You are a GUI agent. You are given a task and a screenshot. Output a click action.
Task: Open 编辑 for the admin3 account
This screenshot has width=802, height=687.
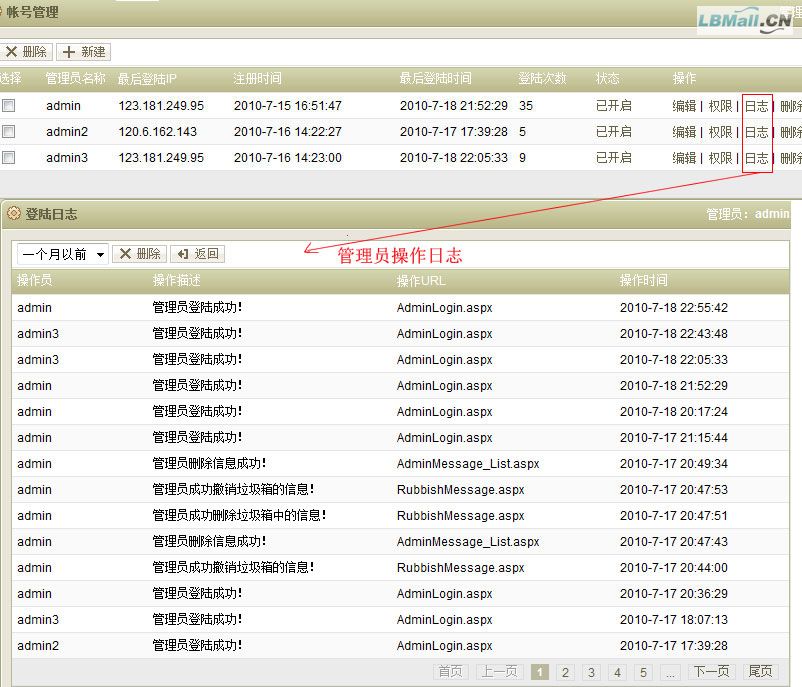pyautogui.click(x=684, y=158)
